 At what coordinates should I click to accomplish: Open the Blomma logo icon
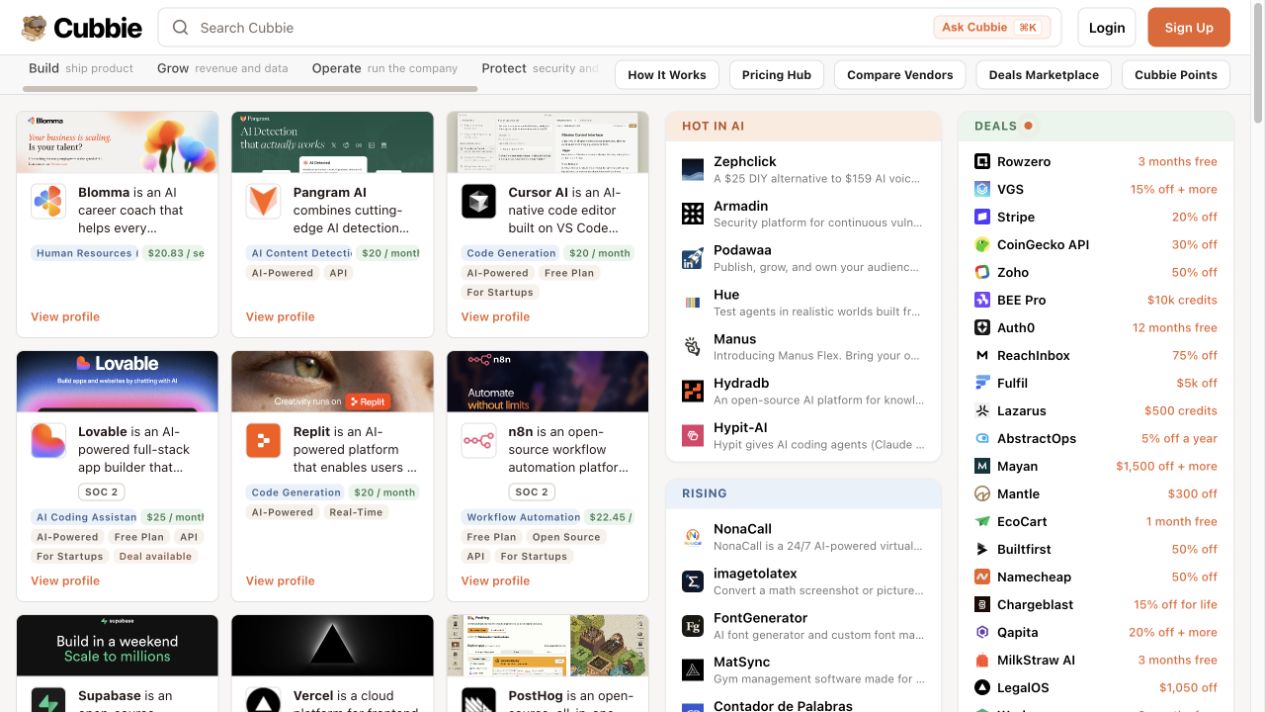click(x=48, y=201)
